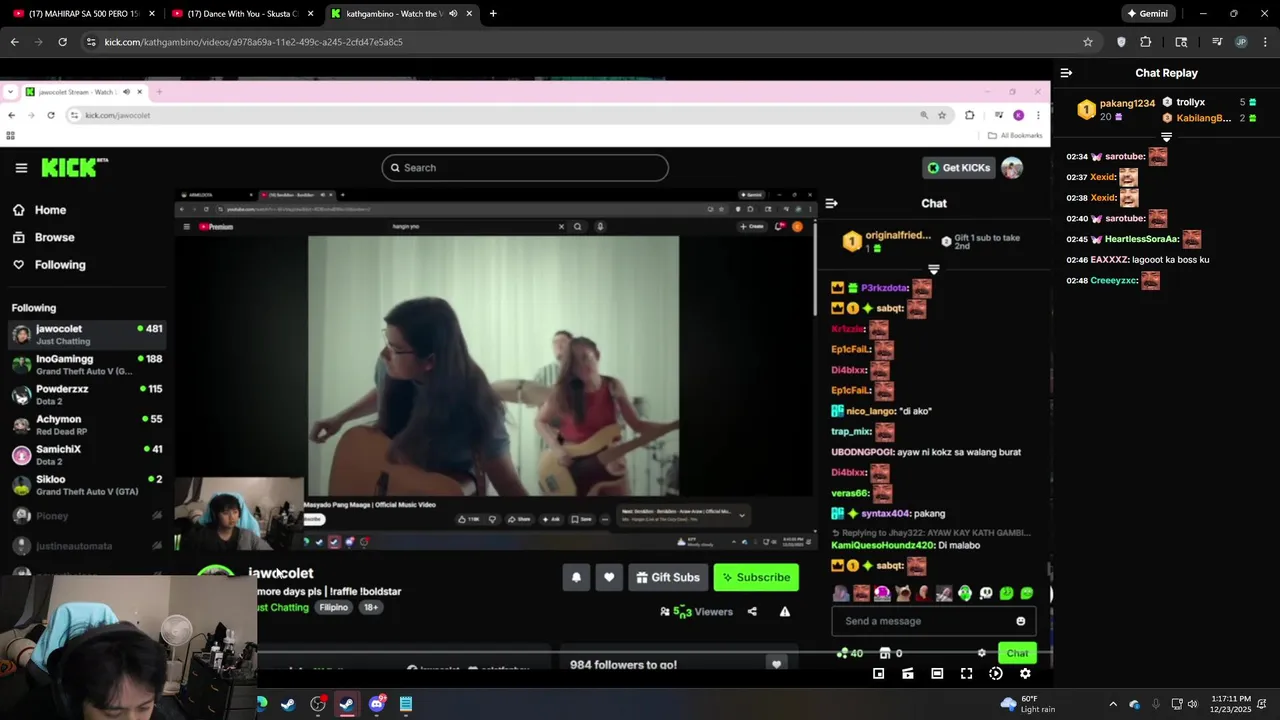Open the Chrome extensions puzzle menu
The width and height of the screenshot is (1280, 720).
pyautogui.click(x=1146, y=42)
